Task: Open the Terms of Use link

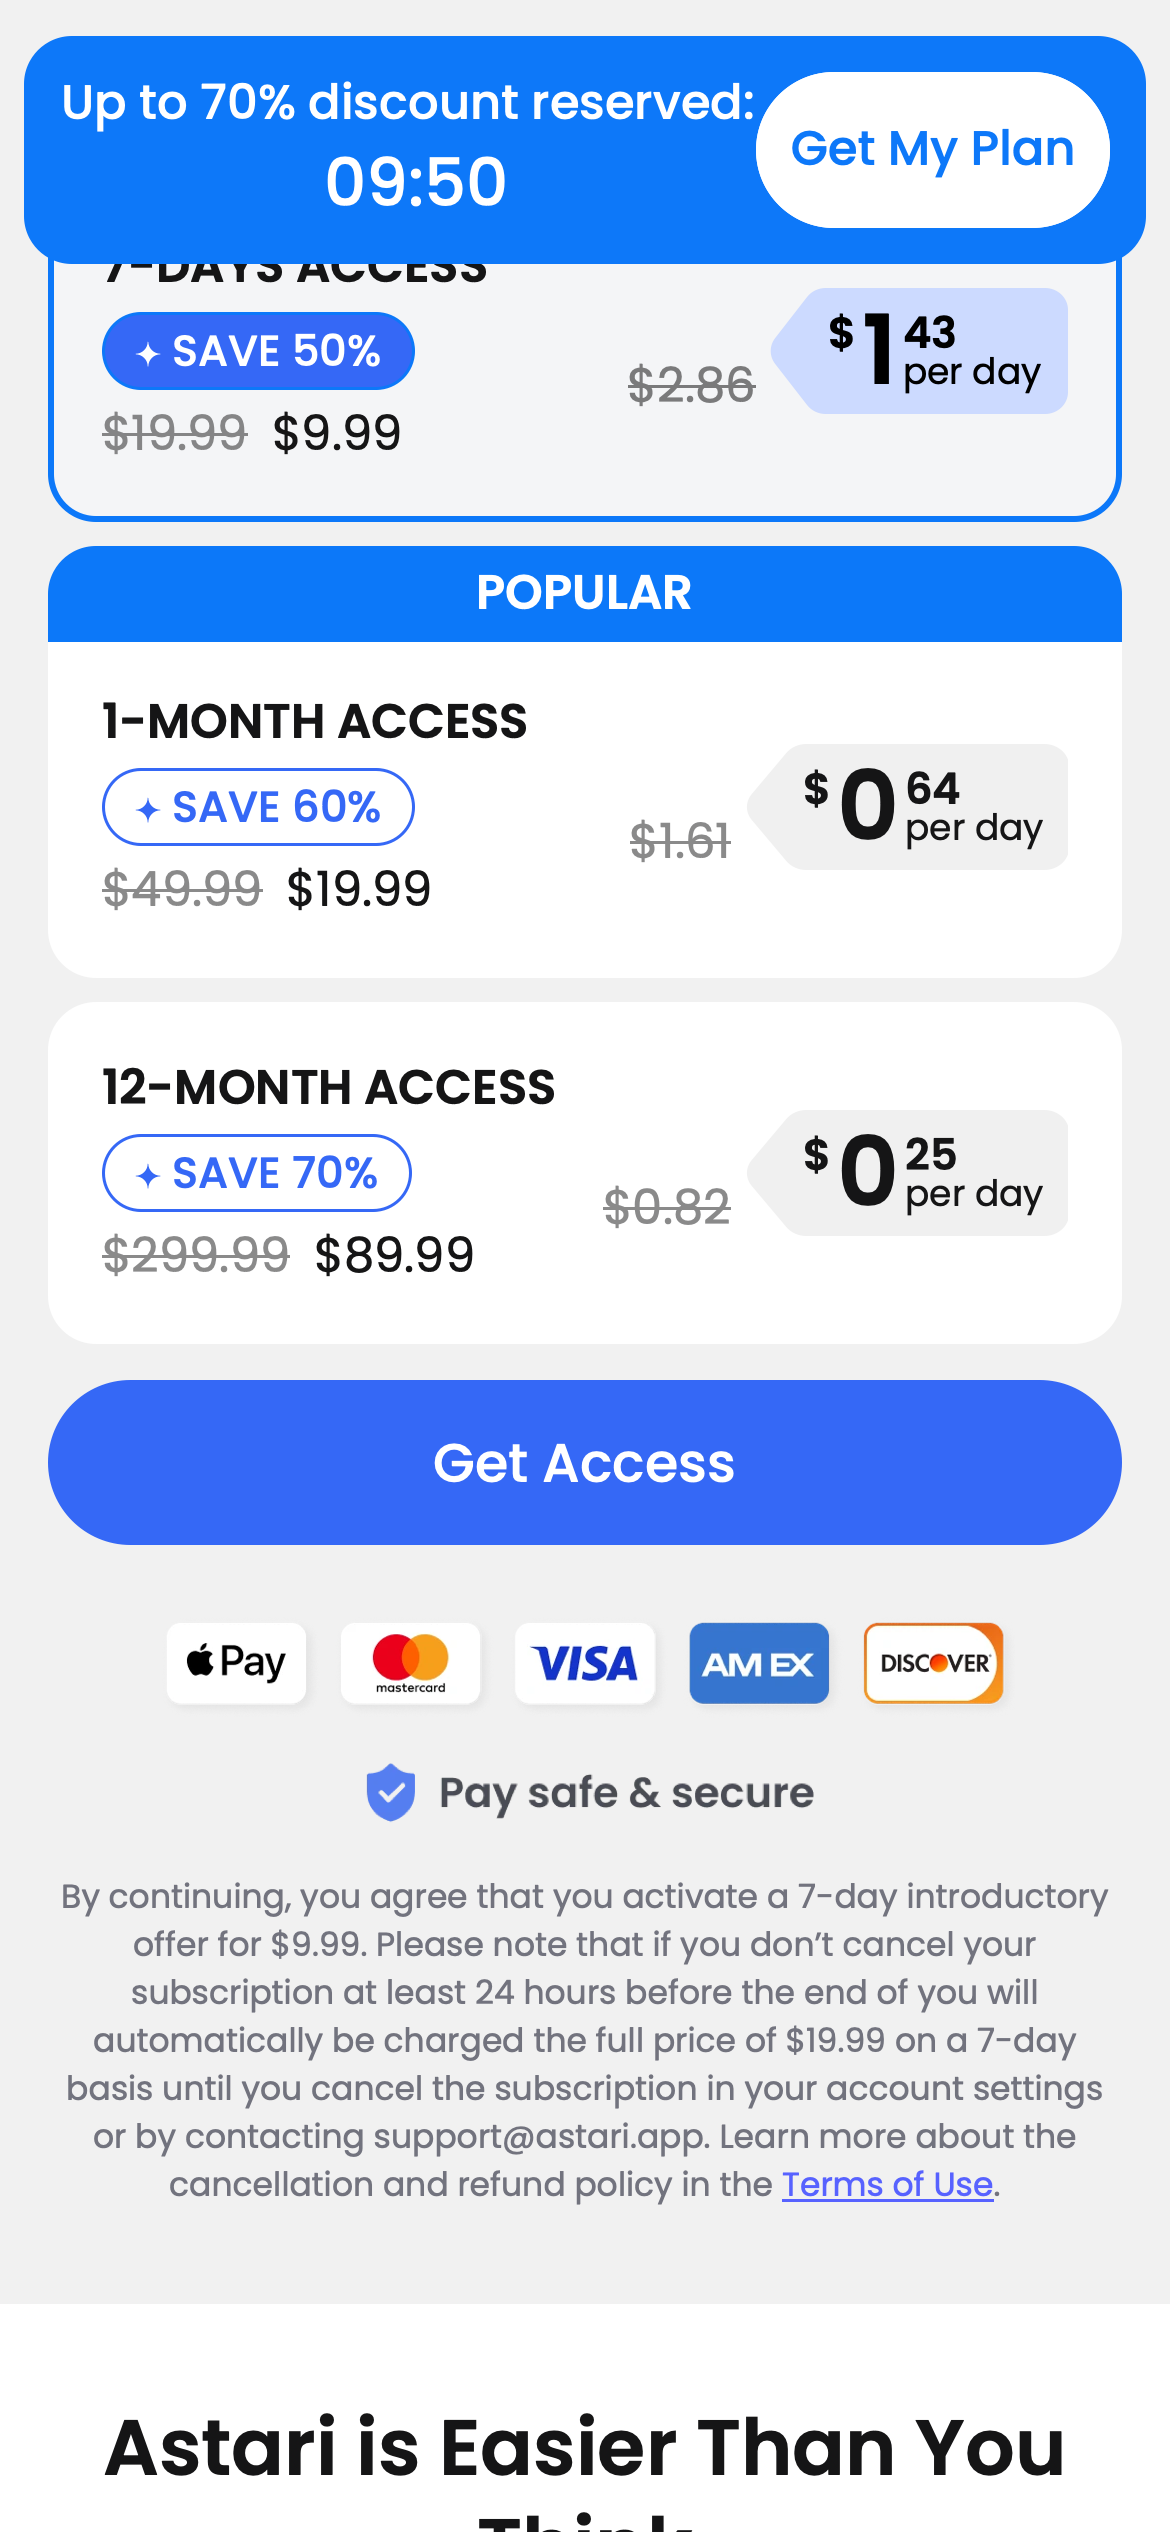Action: 887,2185
